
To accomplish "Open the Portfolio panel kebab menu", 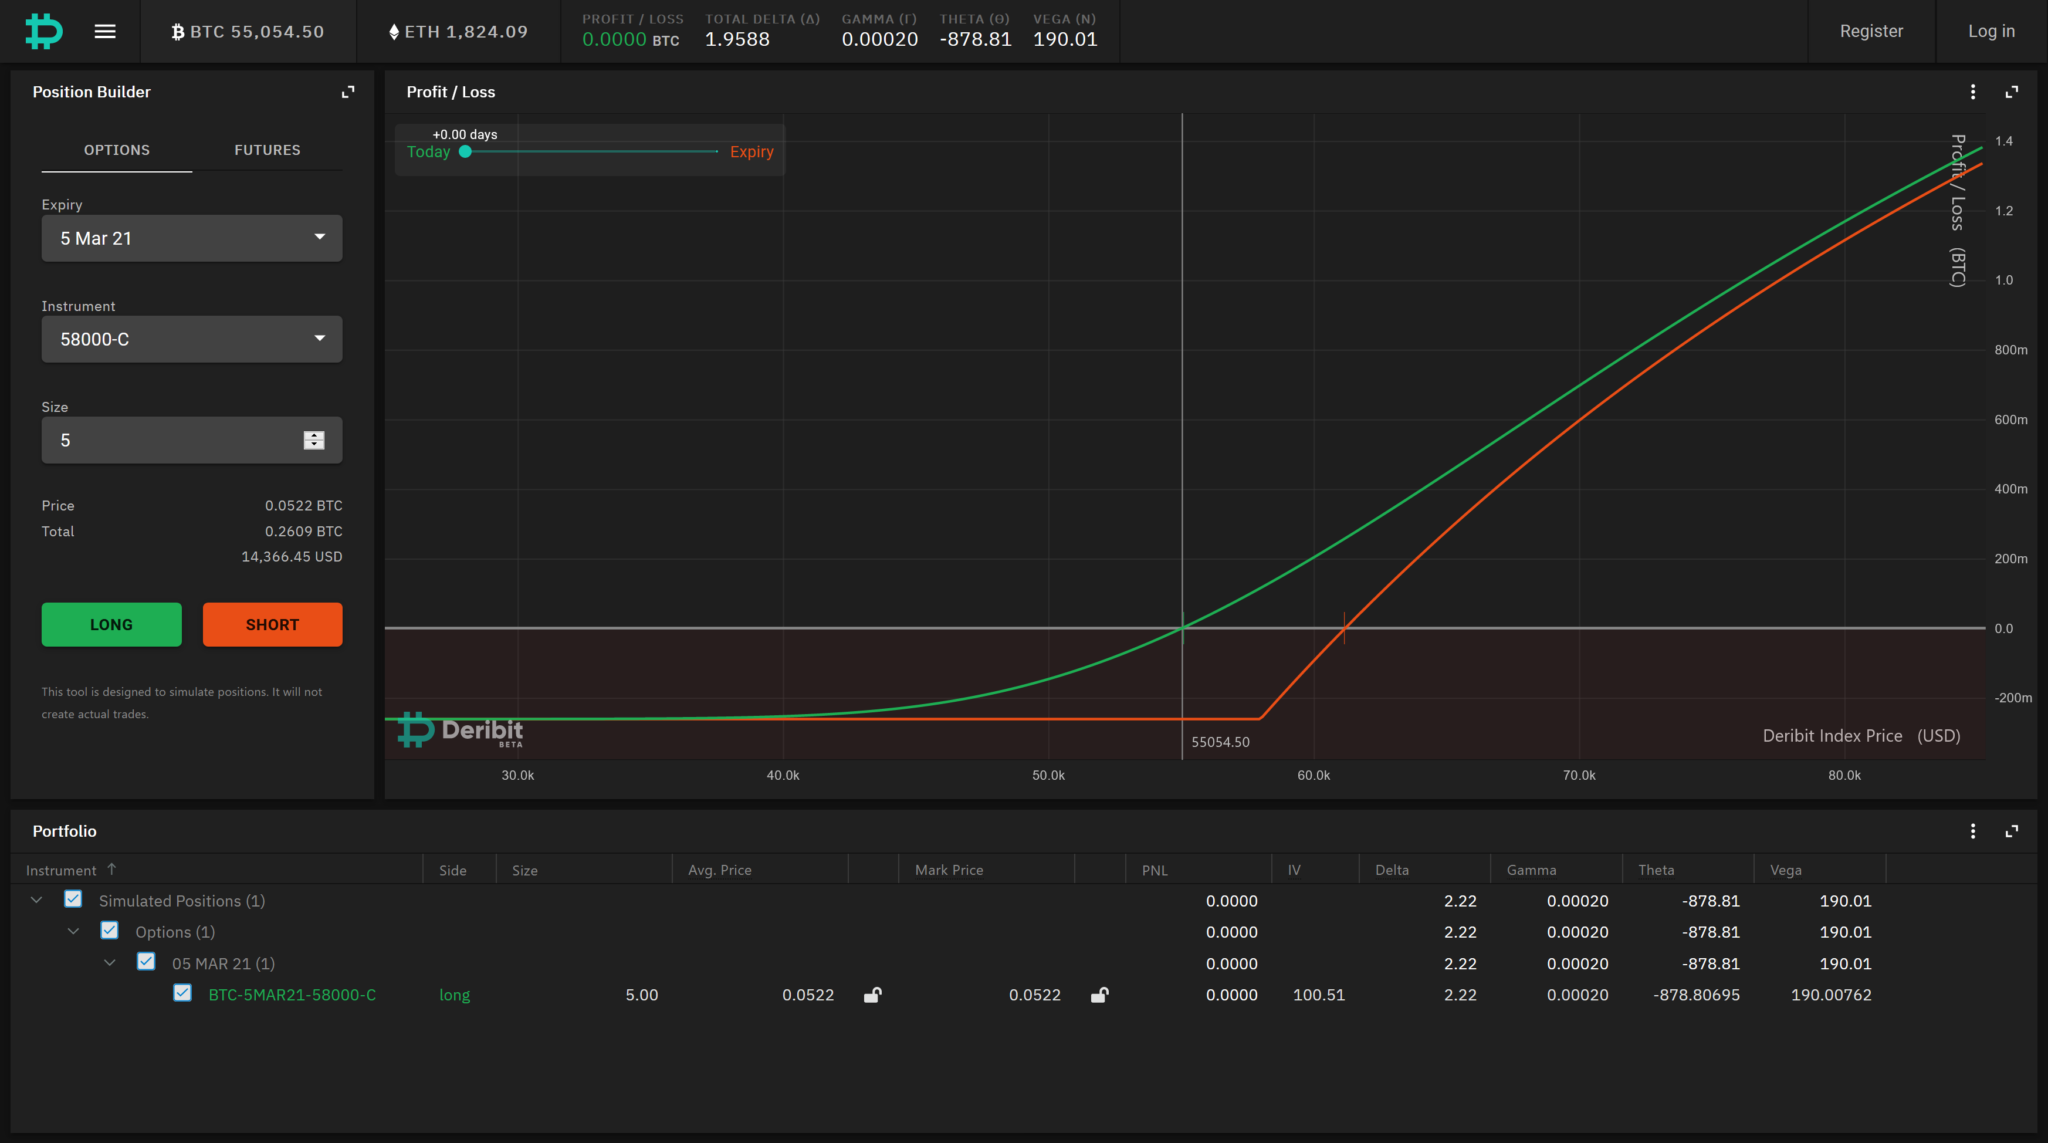I will [1972, 831].
